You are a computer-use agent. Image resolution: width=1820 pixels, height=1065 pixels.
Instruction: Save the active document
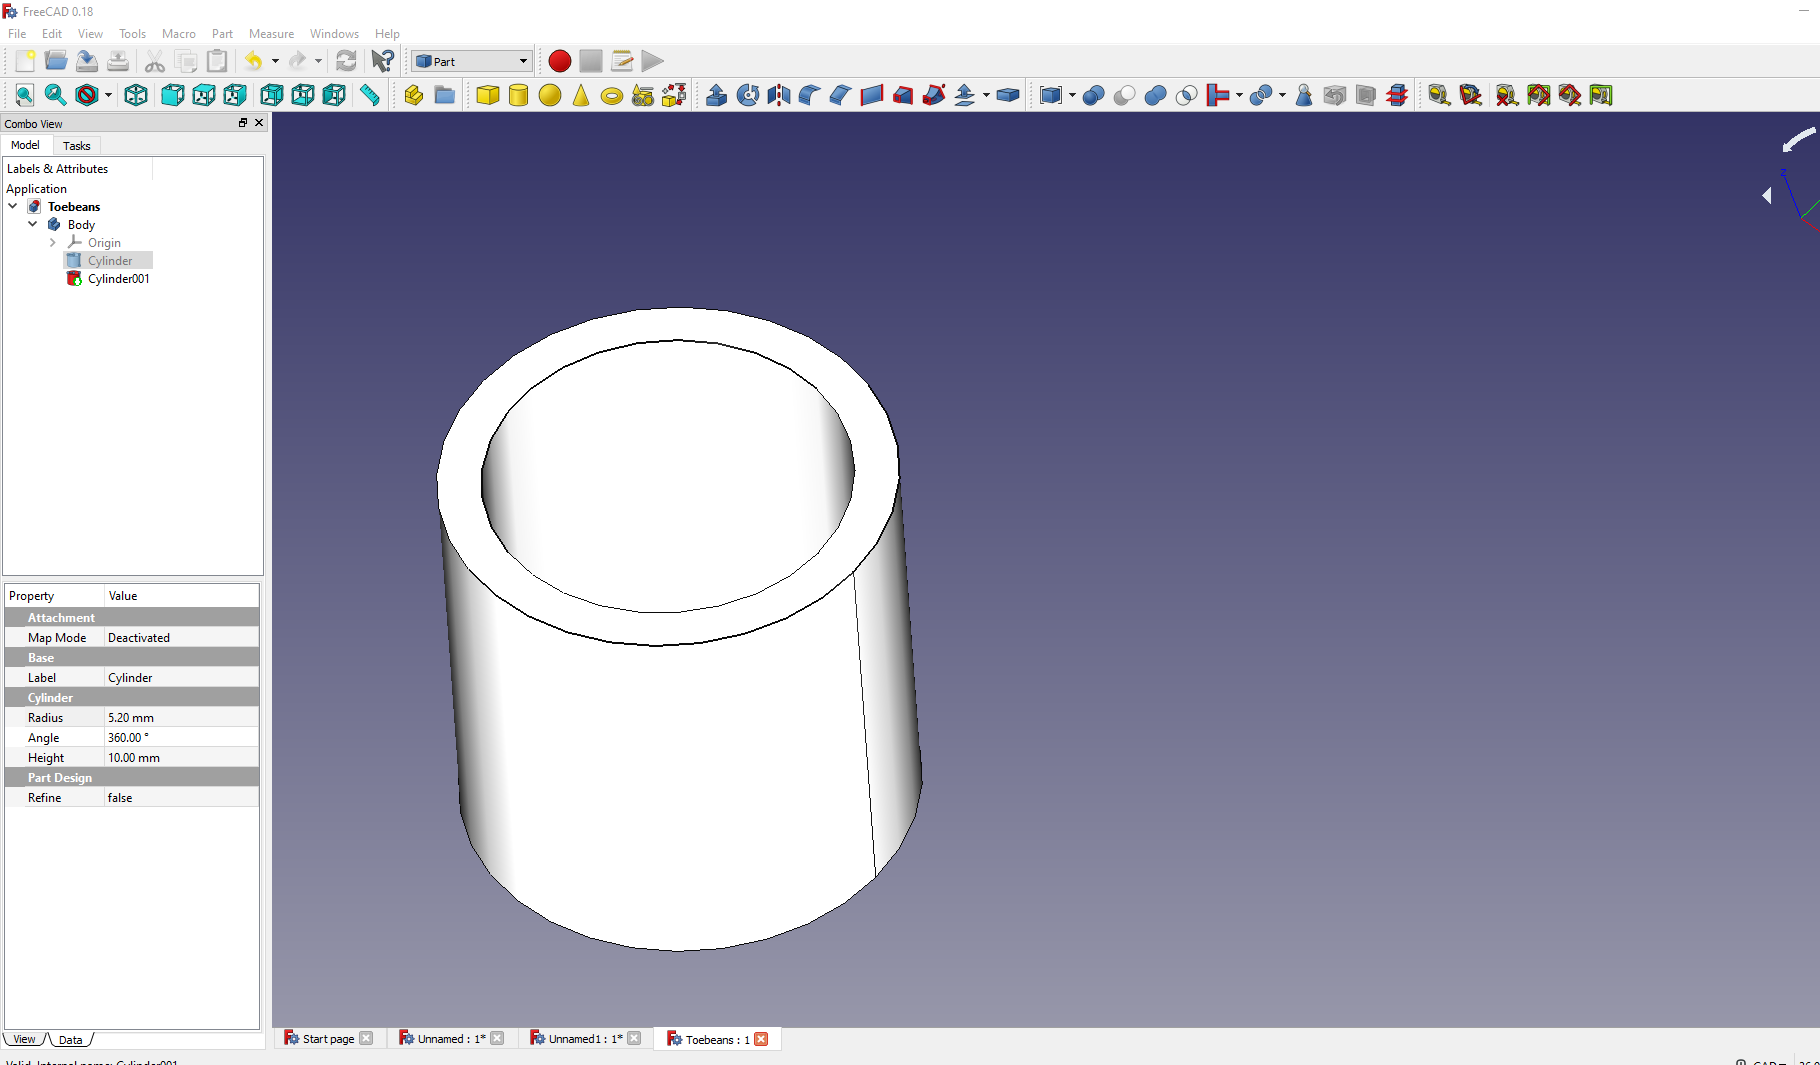(x=87, y=61)
